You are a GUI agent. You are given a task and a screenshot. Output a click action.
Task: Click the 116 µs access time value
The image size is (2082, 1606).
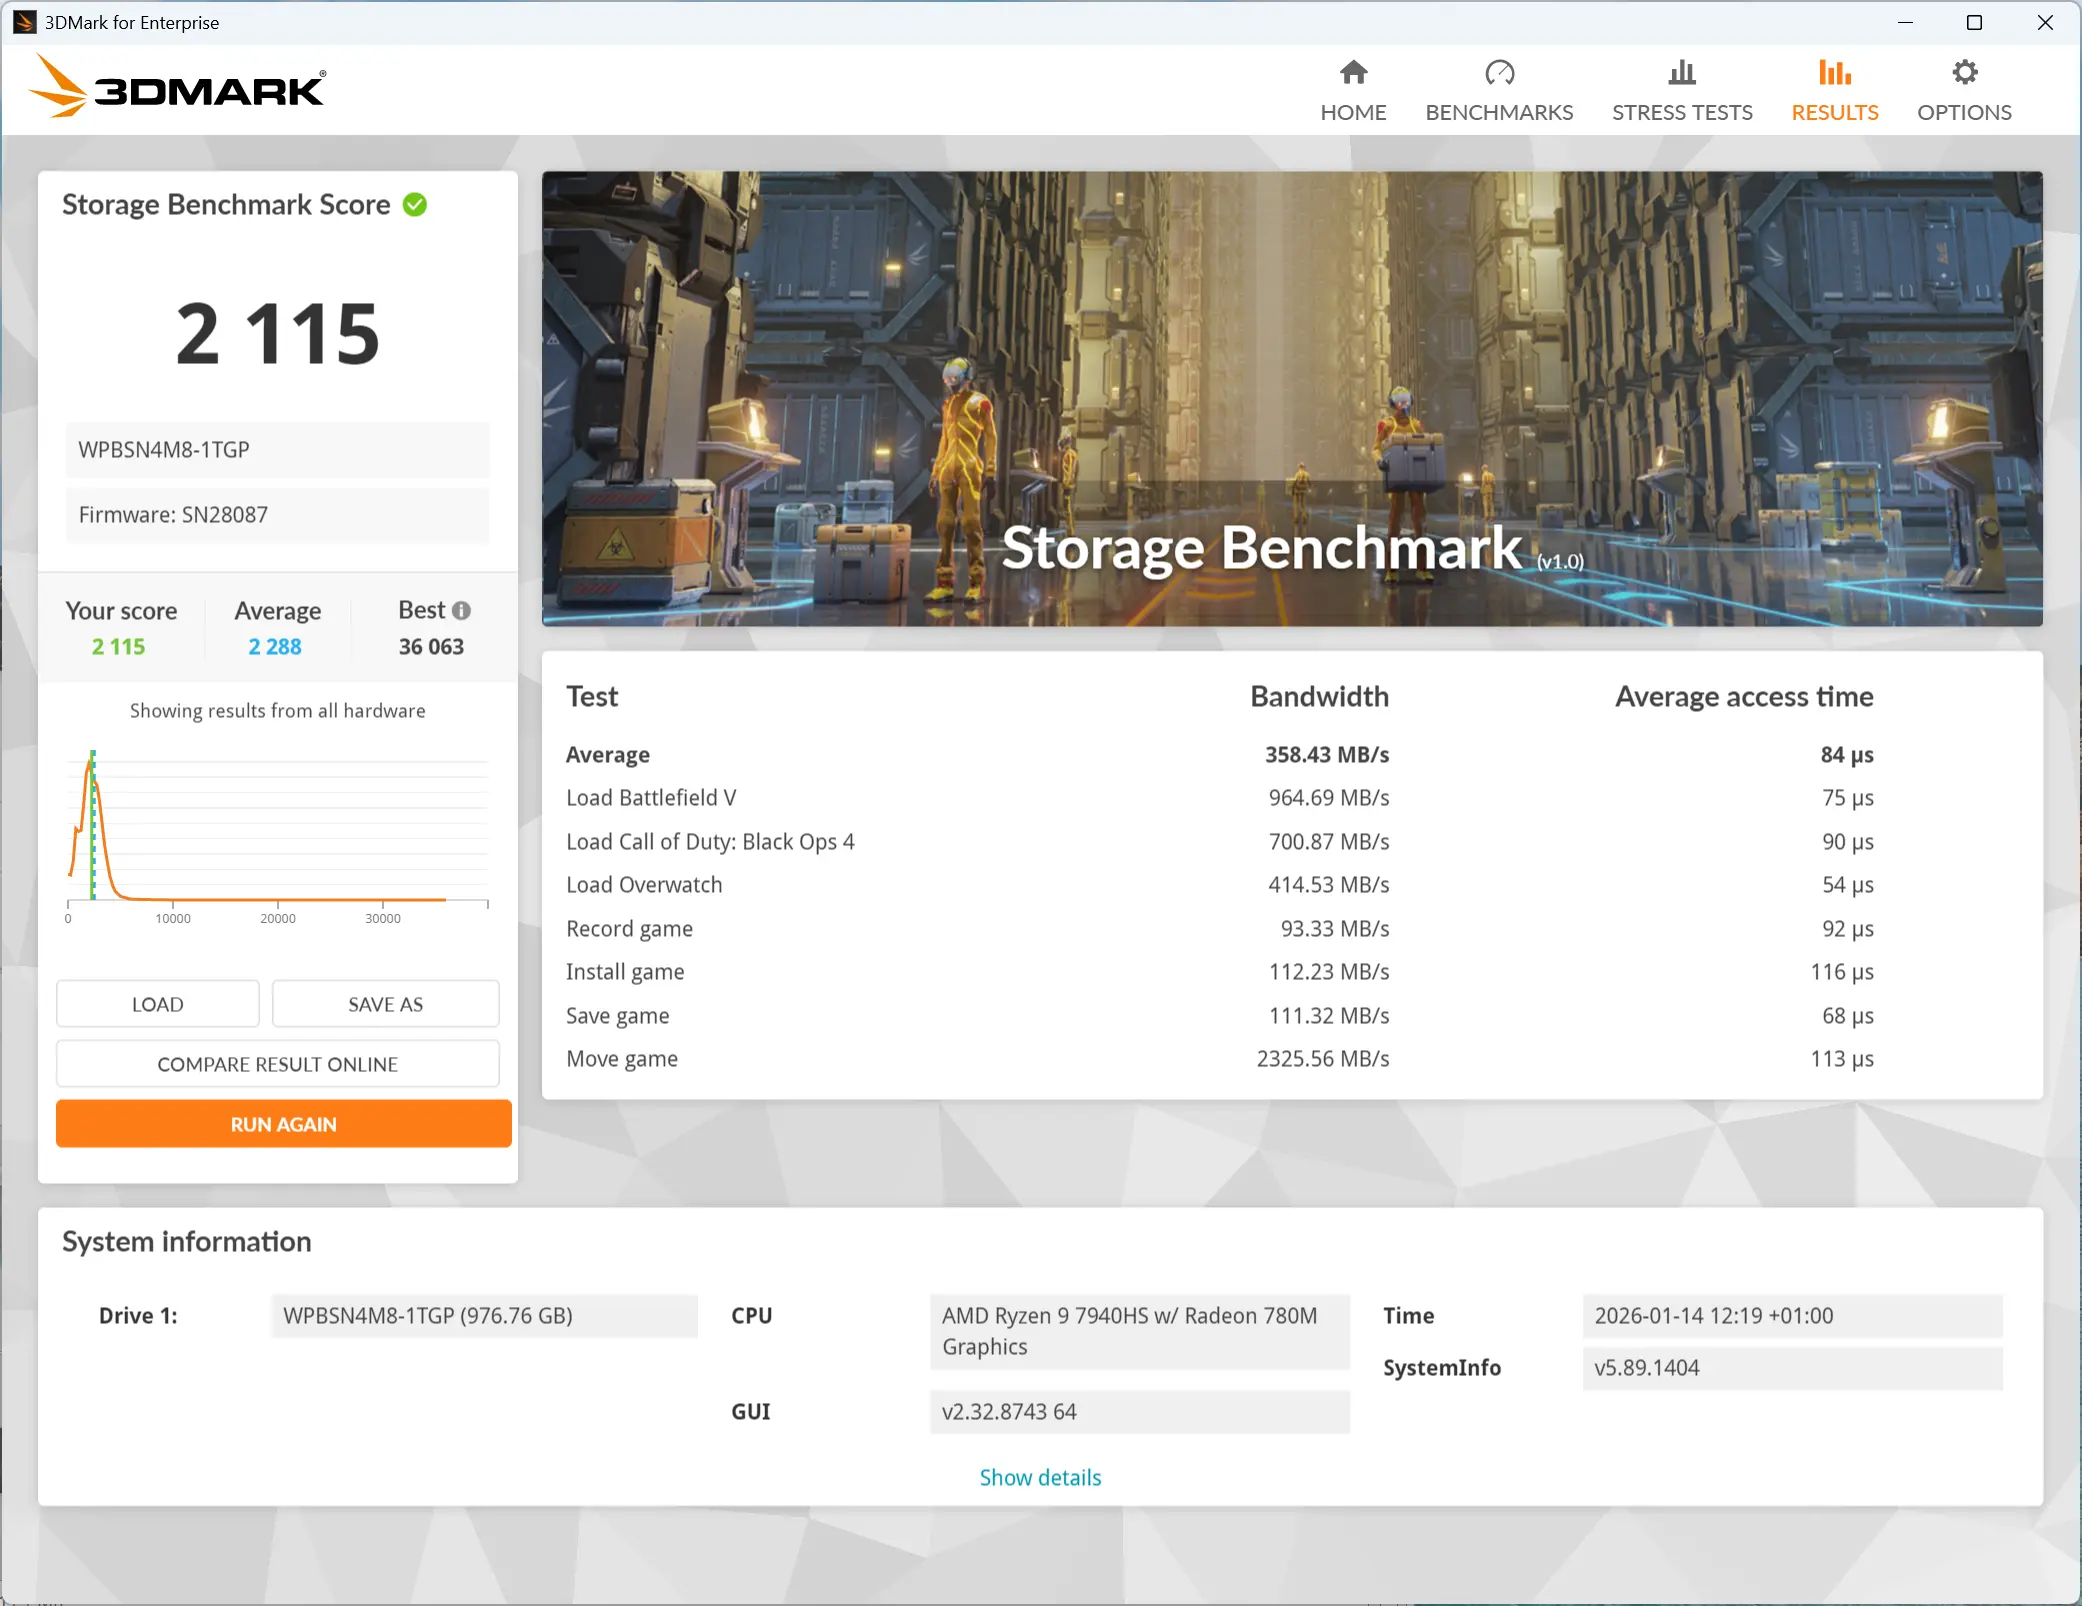click(1842, 972)
